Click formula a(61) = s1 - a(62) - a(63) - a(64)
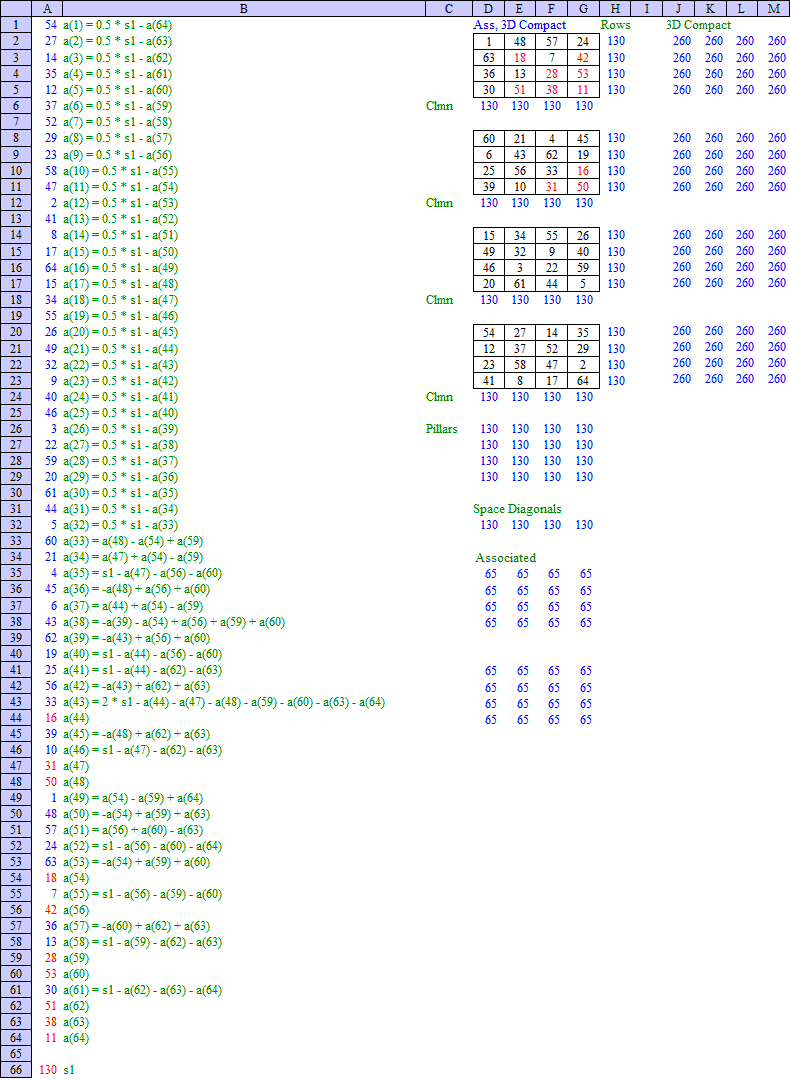This screenshot has width=790, height=1080. point(142,990)
